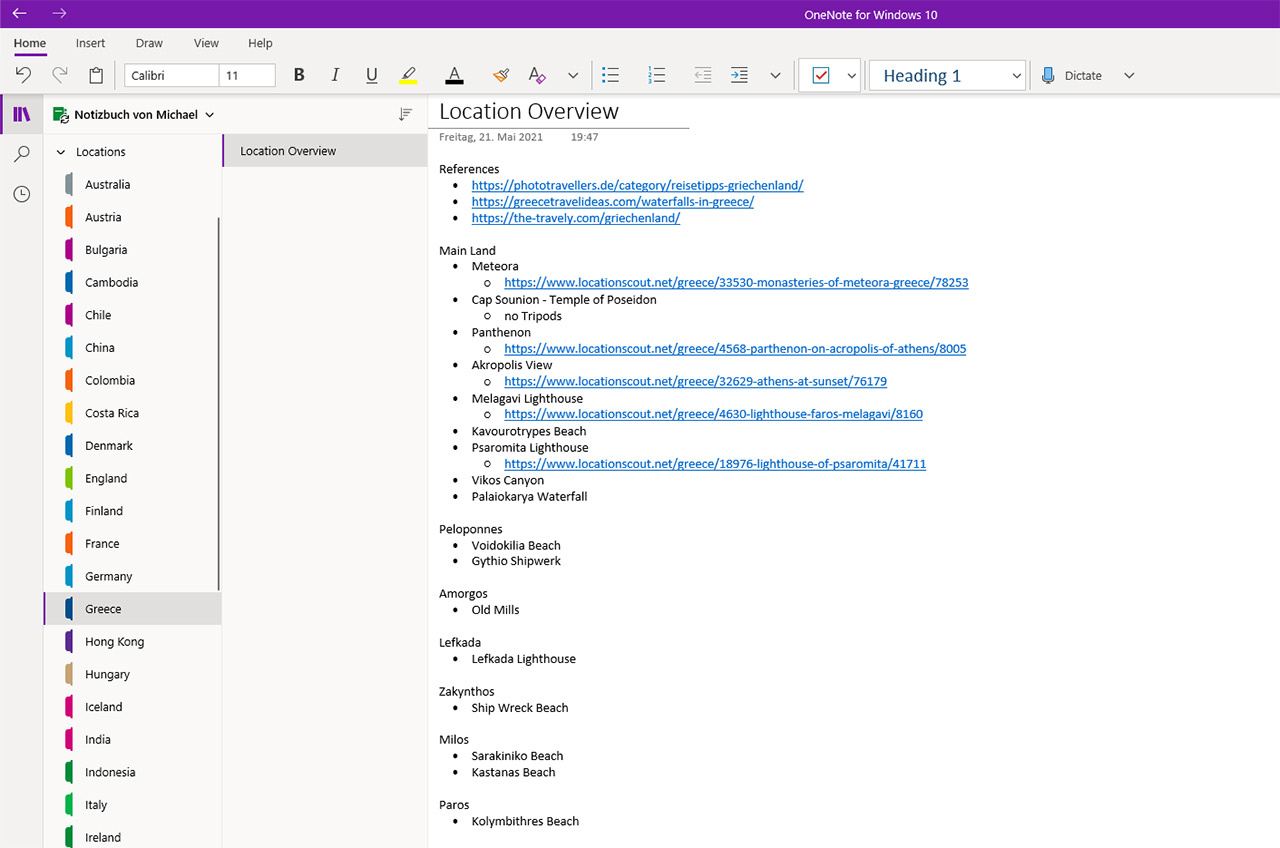The image size is (1280, 848).
Task: Collapse the Locations section group
Action: [61, 152]
